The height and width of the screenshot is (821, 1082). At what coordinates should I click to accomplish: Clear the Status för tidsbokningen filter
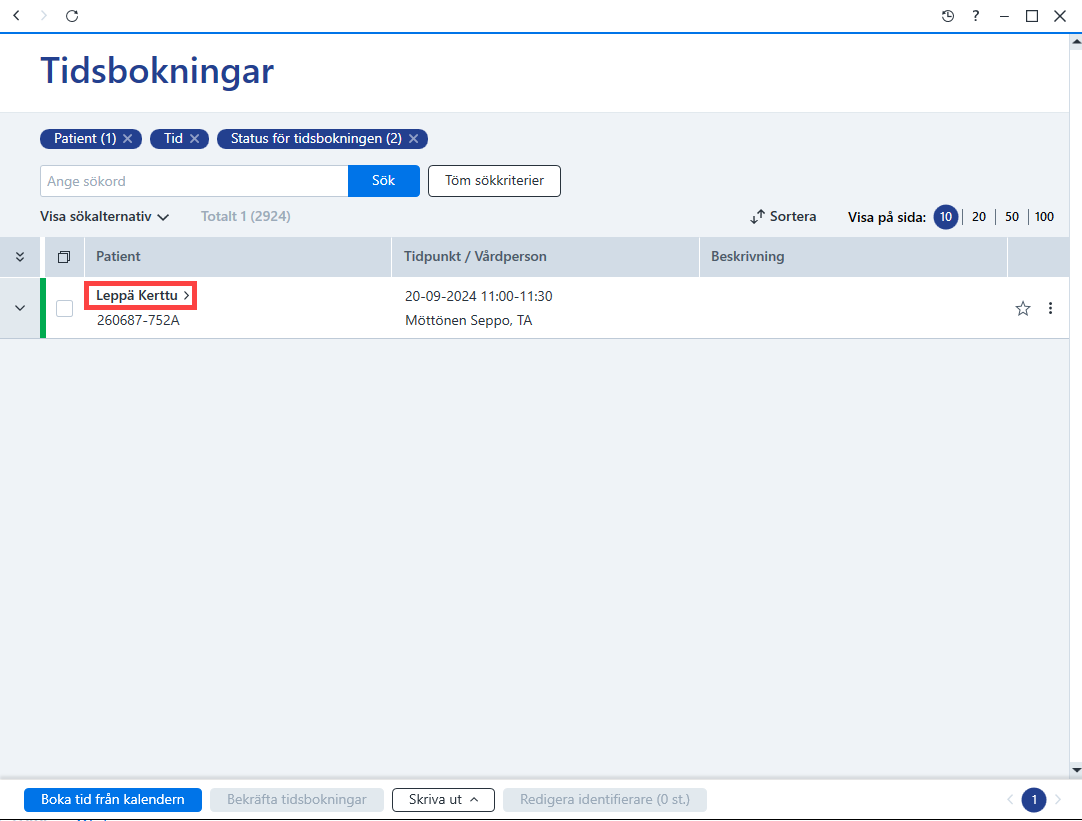[413, 139]
